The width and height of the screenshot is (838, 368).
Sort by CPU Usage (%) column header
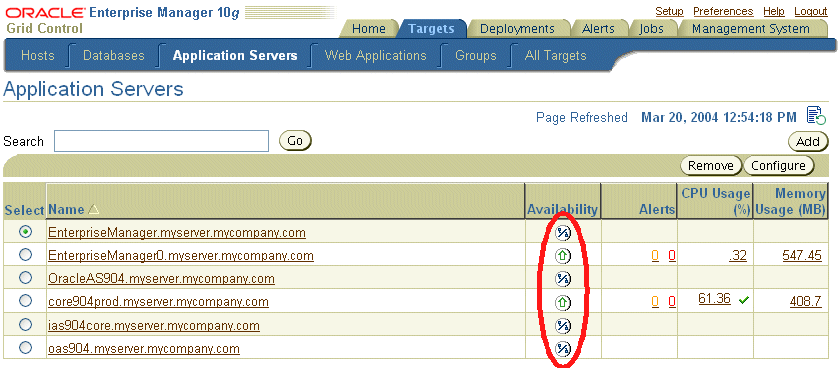(716, 201)
